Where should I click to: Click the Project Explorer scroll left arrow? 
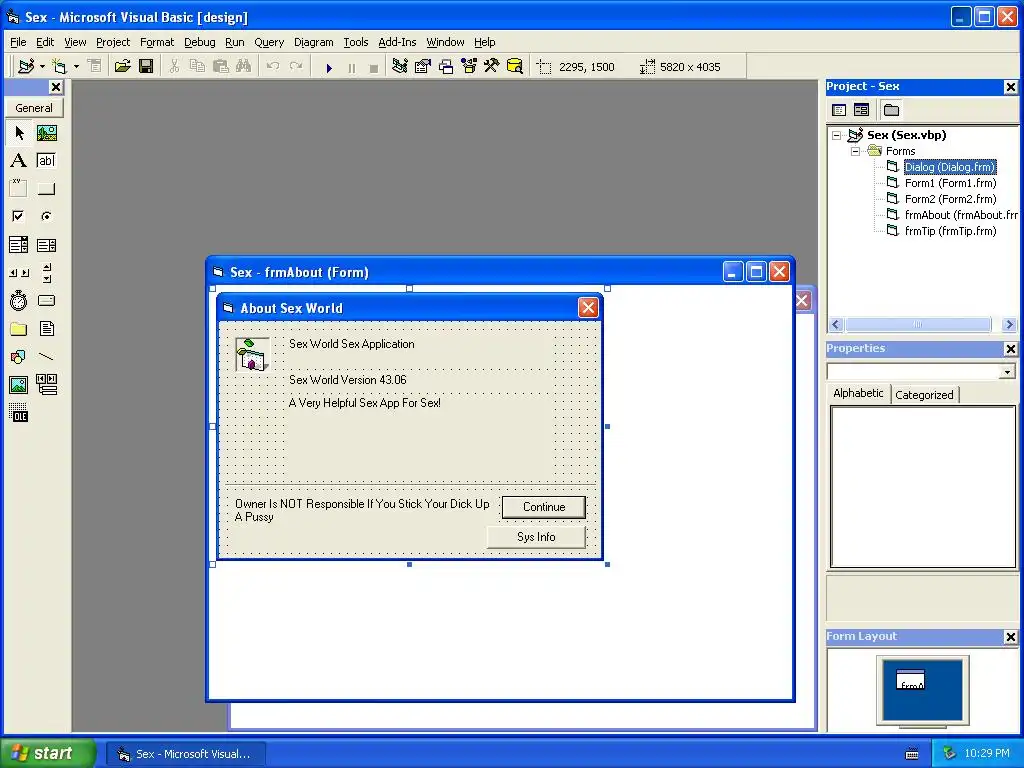[836, 324]
